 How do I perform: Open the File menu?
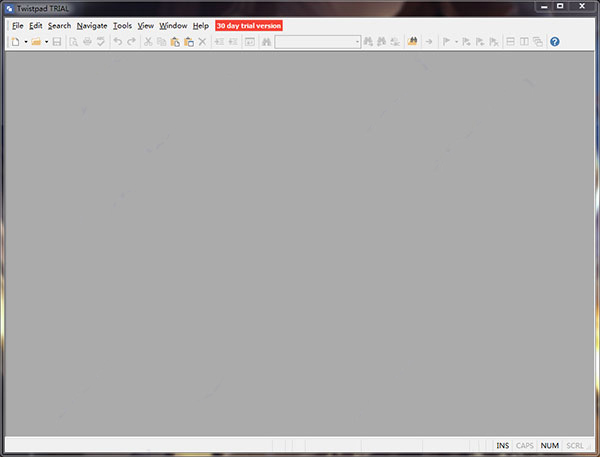point(18,26)
